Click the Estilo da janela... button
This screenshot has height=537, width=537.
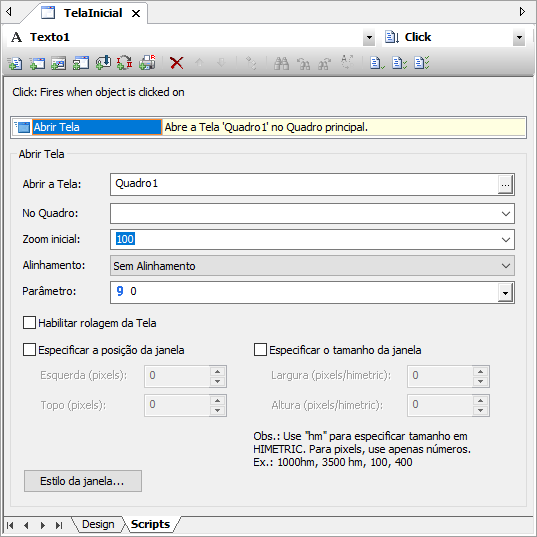pos(83,481)
